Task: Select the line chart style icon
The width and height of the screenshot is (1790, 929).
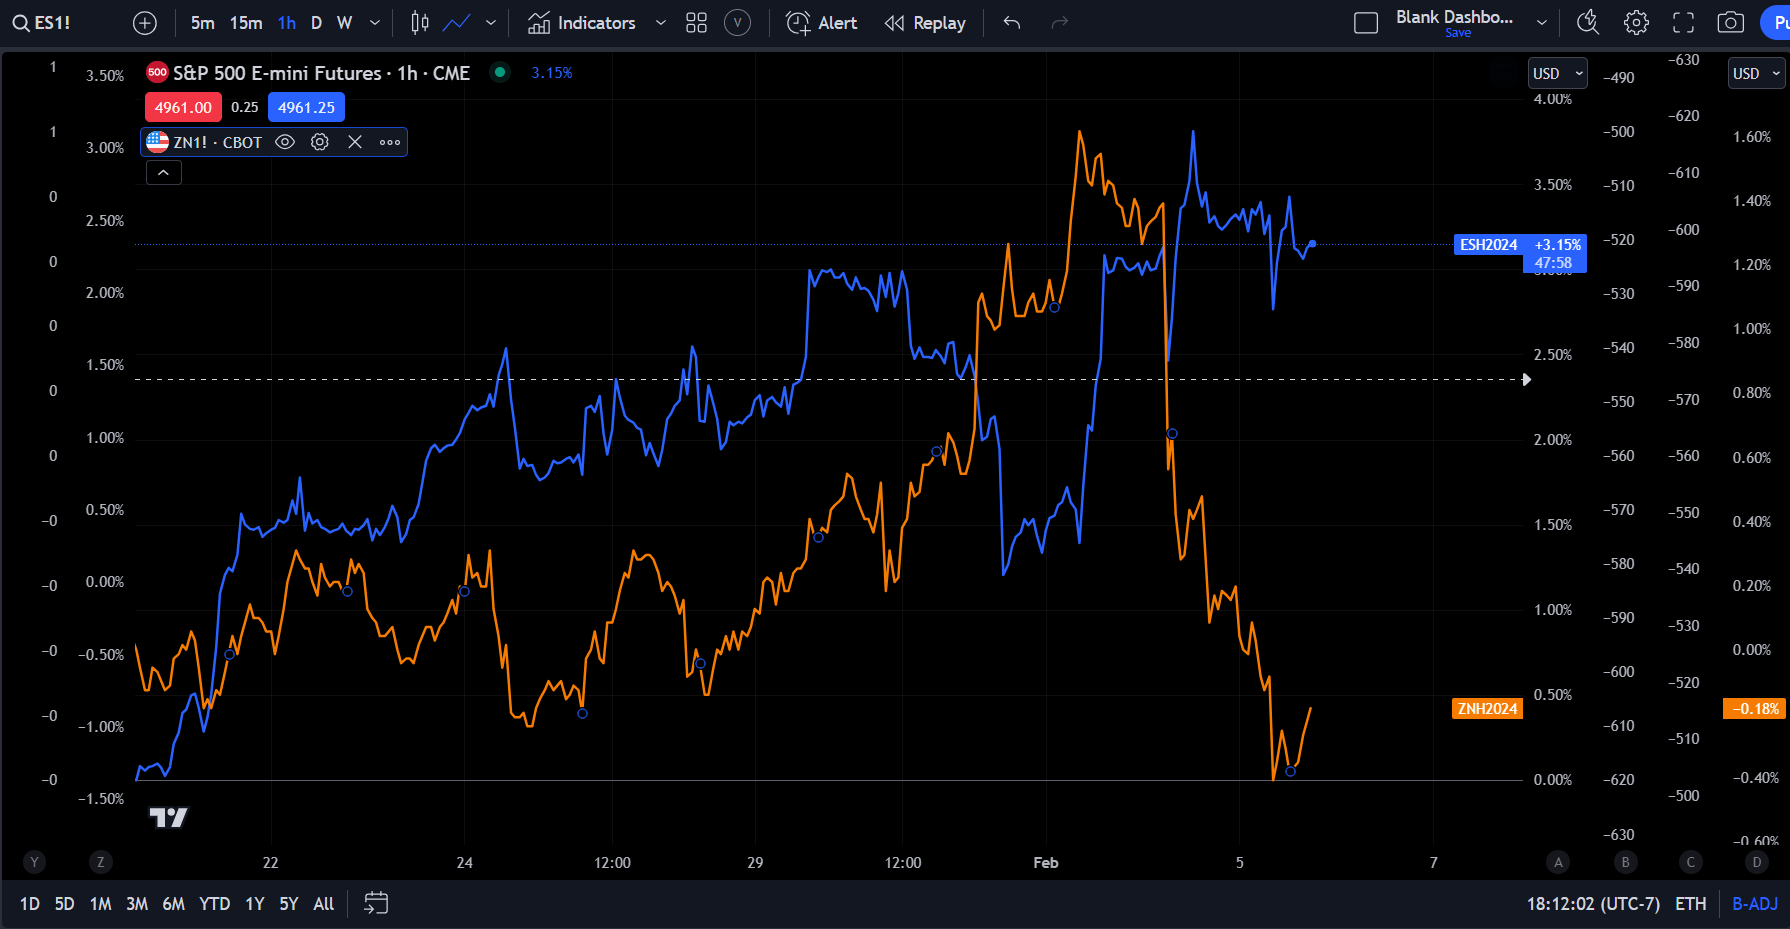Action: pos(457,23)
